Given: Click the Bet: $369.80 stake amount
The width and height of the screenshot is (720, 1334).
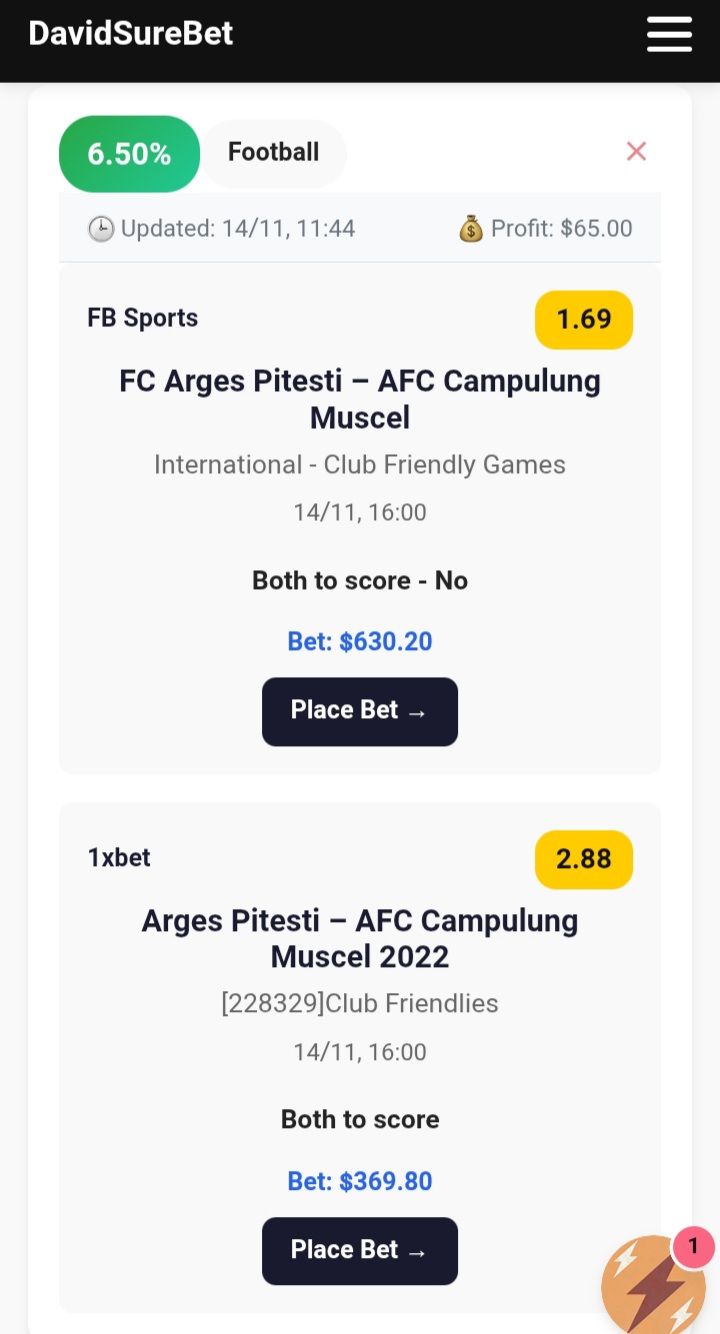Looking at the screenshot, I should point(360,1181).
